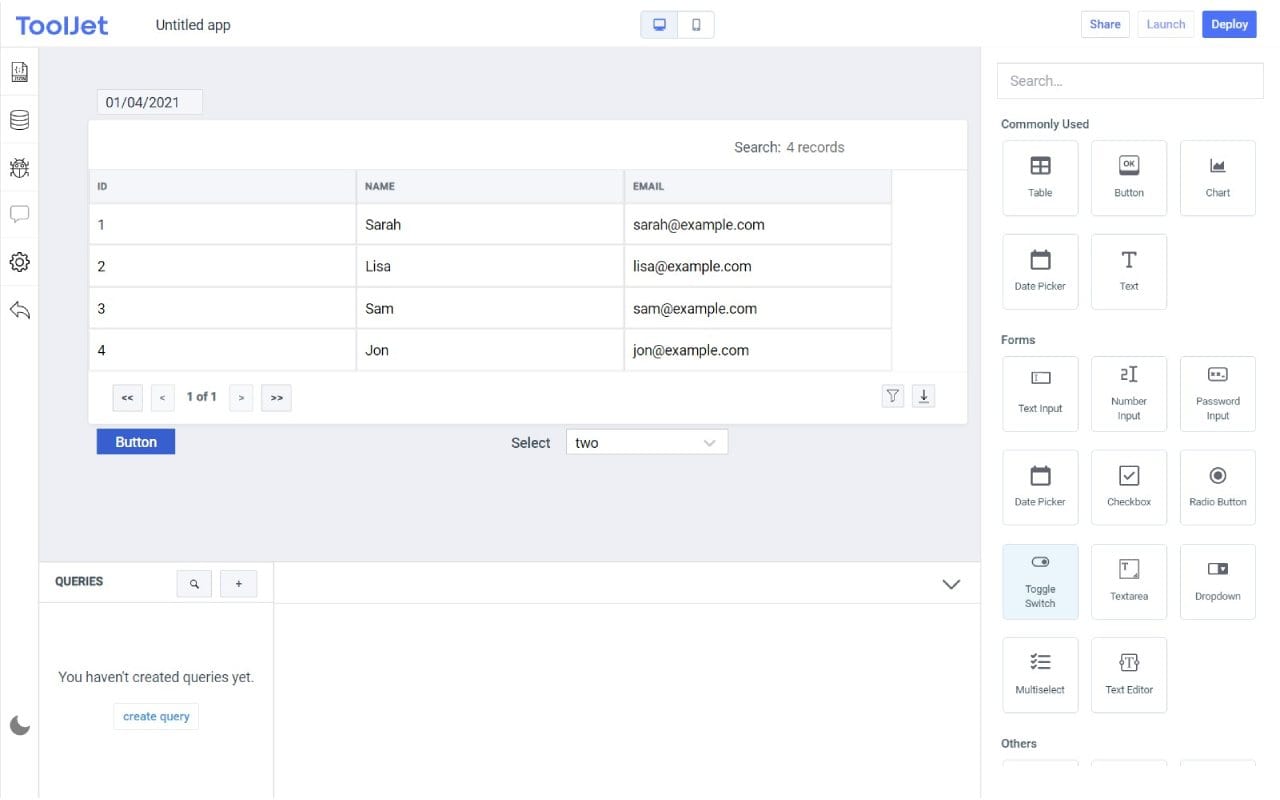Image resolution: width=1280 pixels, height=800 pixels.
Task: Open the 01/04/2021 date picker
Action: pyautogui.click(x=149, y=101)
